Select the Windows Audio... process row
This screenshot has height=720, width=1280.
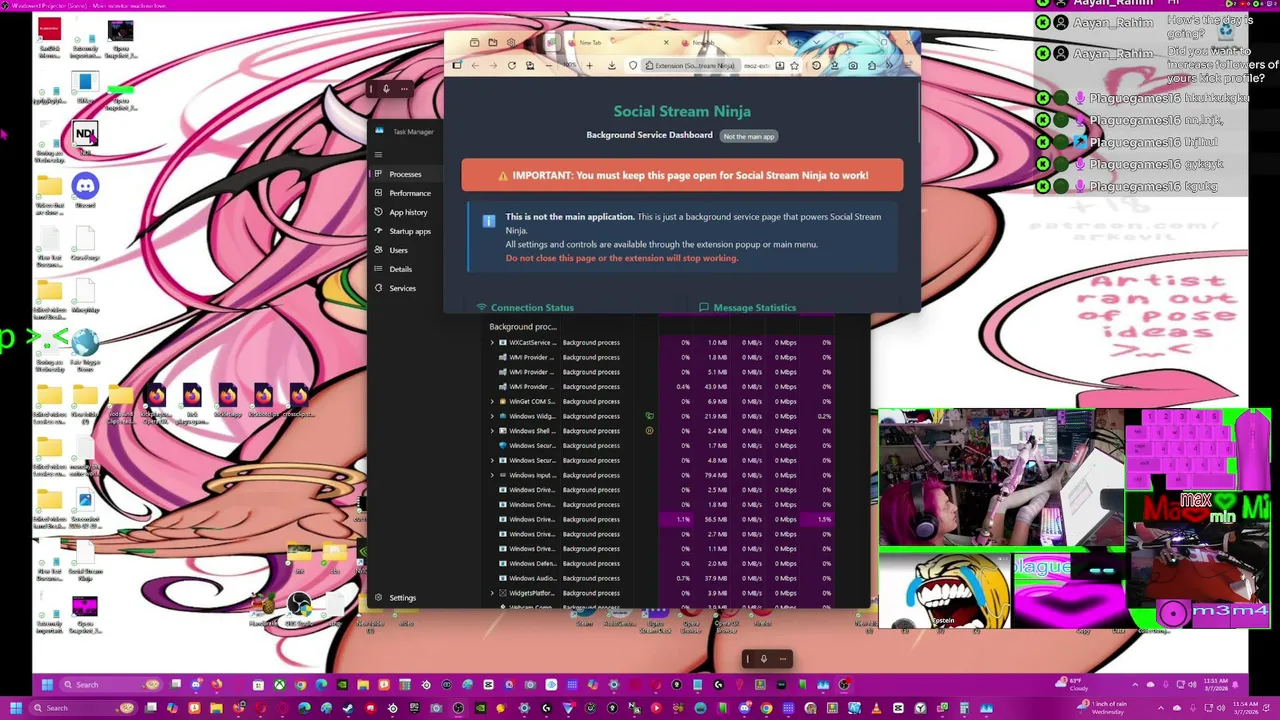click(x=660, y=578)
